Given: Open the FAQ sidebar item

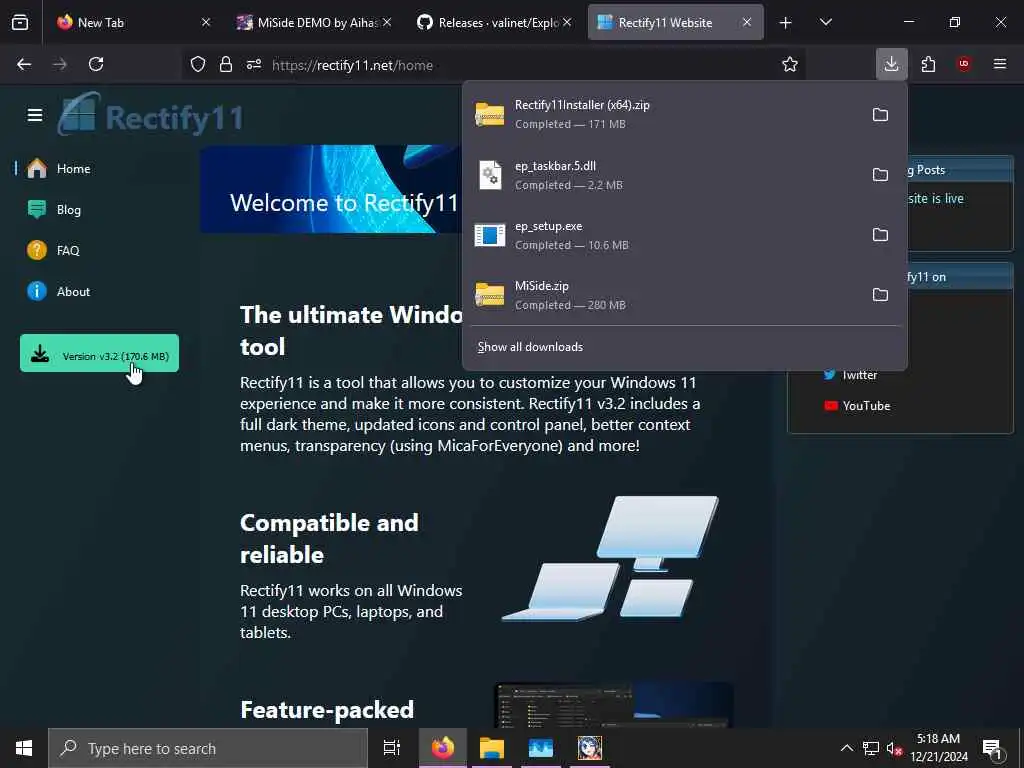Looking at the screenshot, I should [54, 251].
